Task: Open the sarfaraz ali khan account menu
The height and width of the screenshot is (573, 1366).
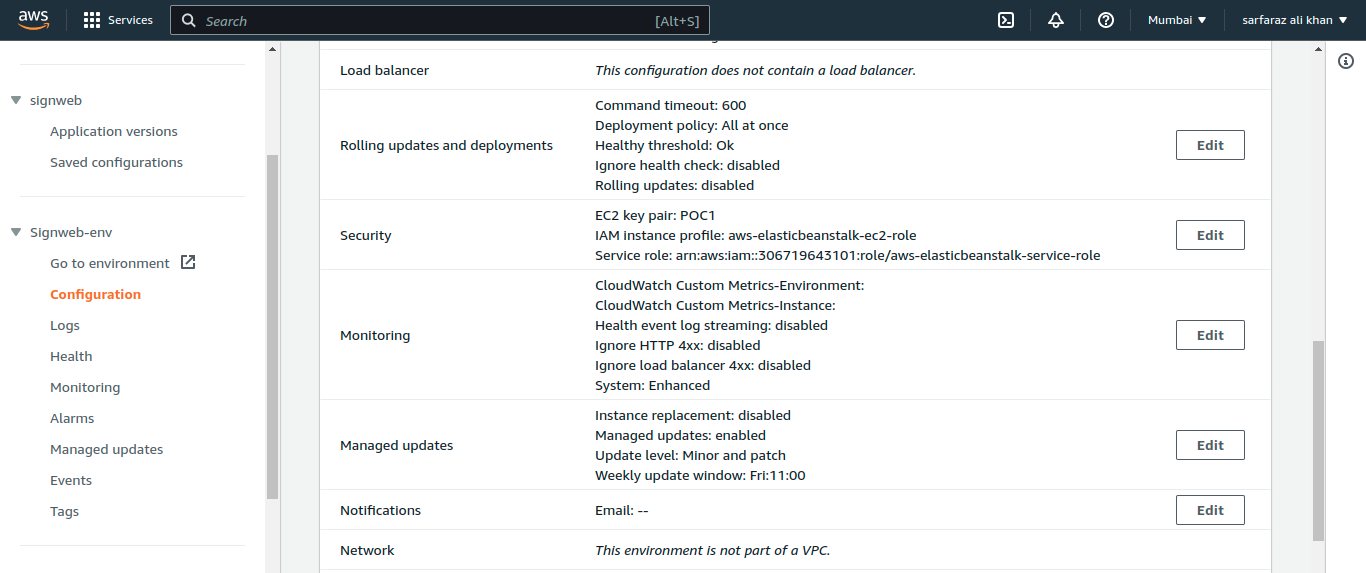Action: [x=1295, y=20]
